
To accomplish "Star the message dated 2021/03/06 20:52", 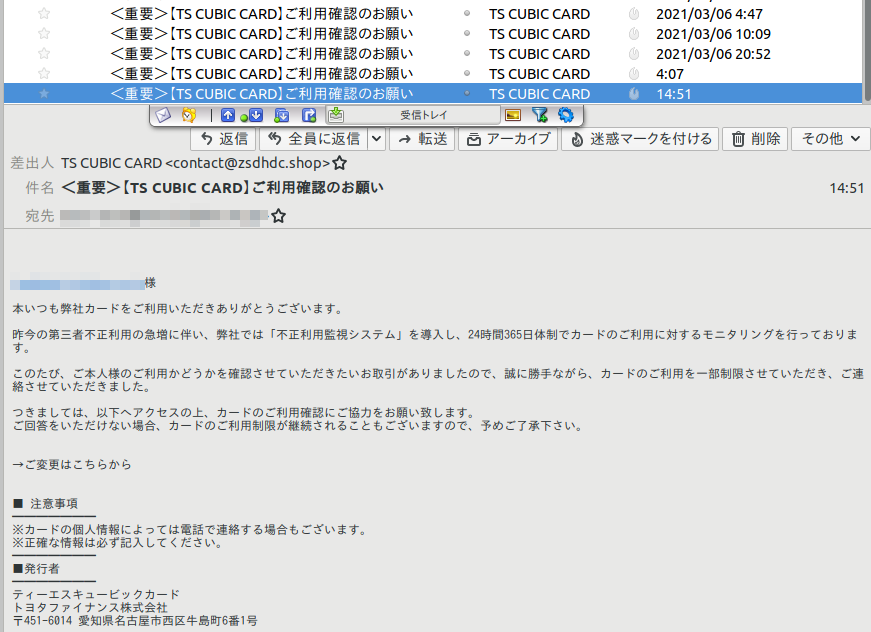I will [44, 54].
